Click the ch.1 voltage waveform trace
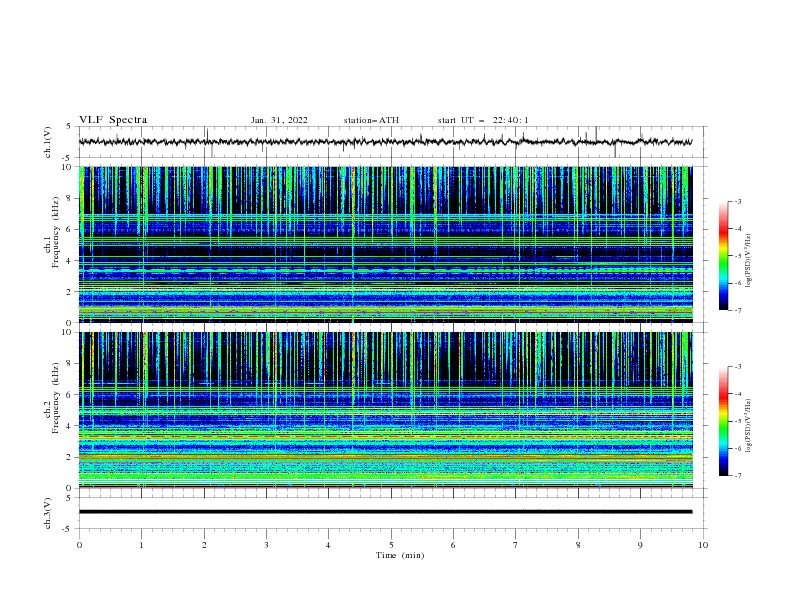The height and width of the screenshot is (612, 792). click(x=385, y=142)
